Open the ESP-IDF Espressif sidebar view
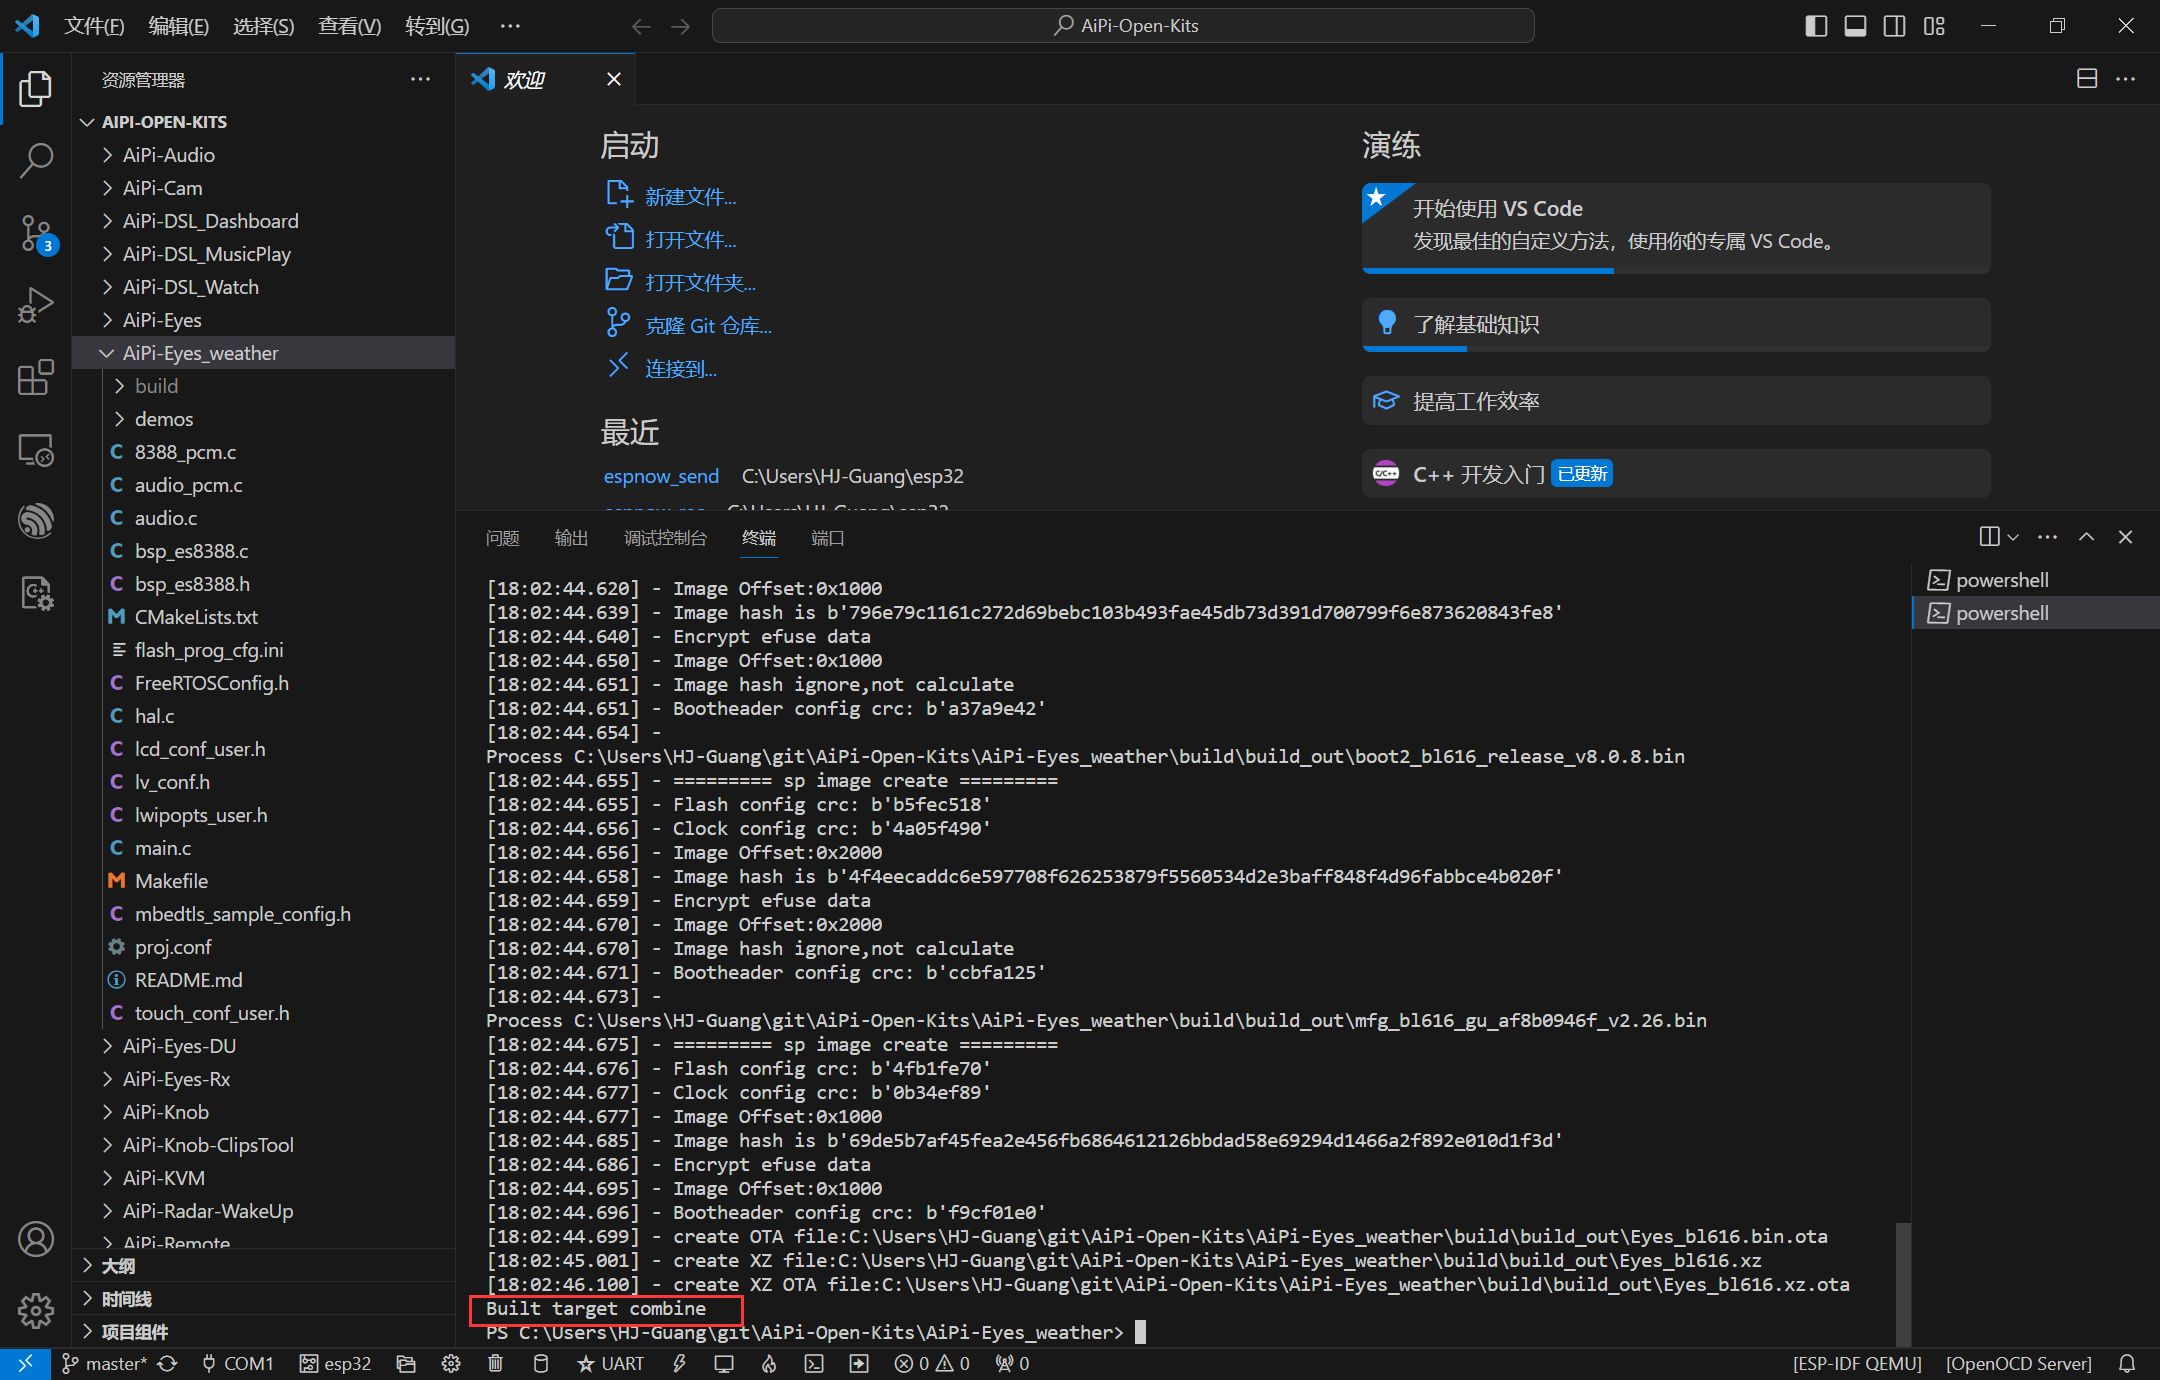Viewport: 2160px width, 1380px height. (36, 521)
